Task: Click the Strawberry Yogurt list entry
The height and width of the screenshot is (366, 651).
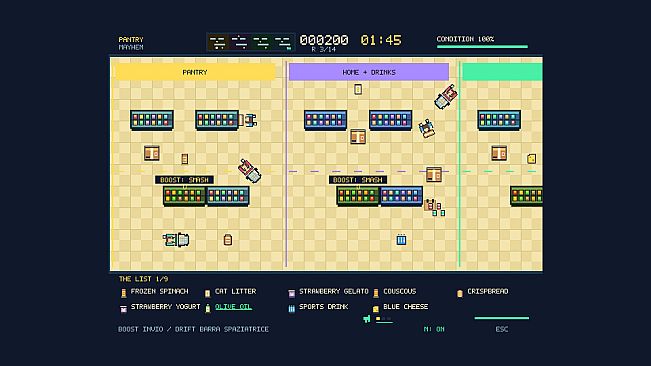Action: pos(165,307)
